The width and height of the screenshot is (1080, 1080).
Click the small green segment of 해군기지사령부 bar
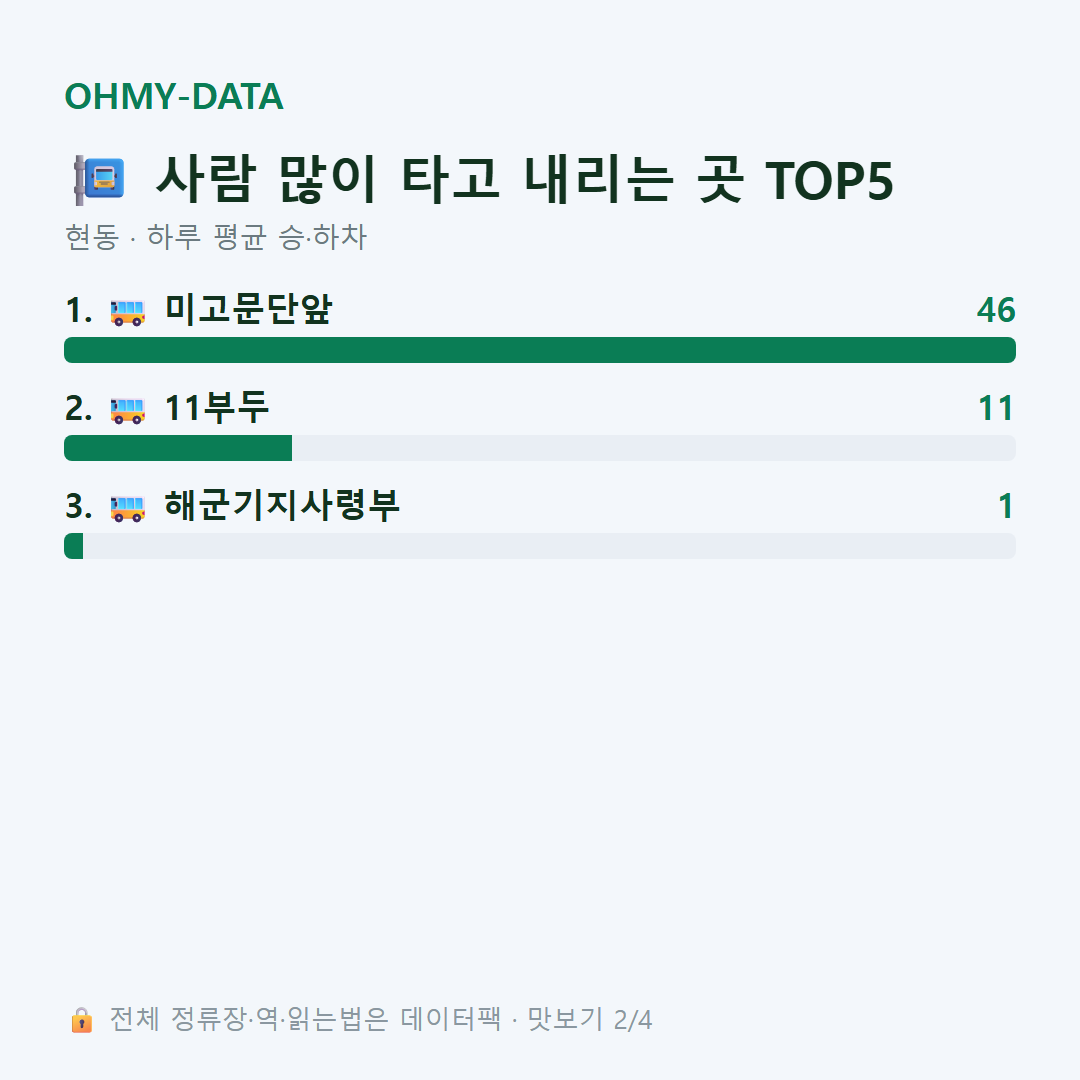74,546
